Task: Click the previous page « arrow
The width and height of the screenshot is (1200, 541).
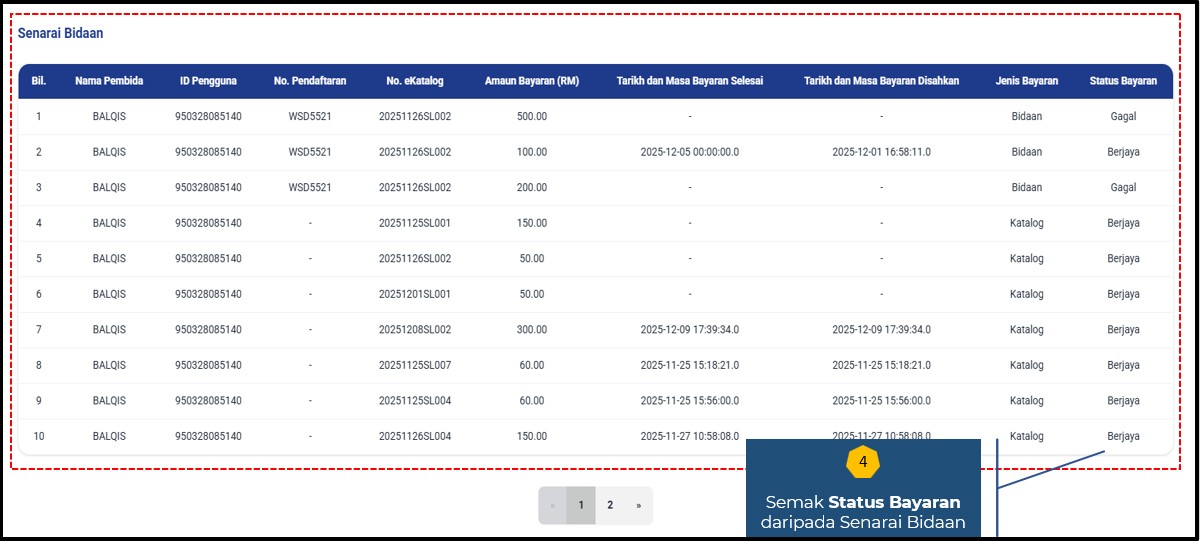Action: pos(552,506)
